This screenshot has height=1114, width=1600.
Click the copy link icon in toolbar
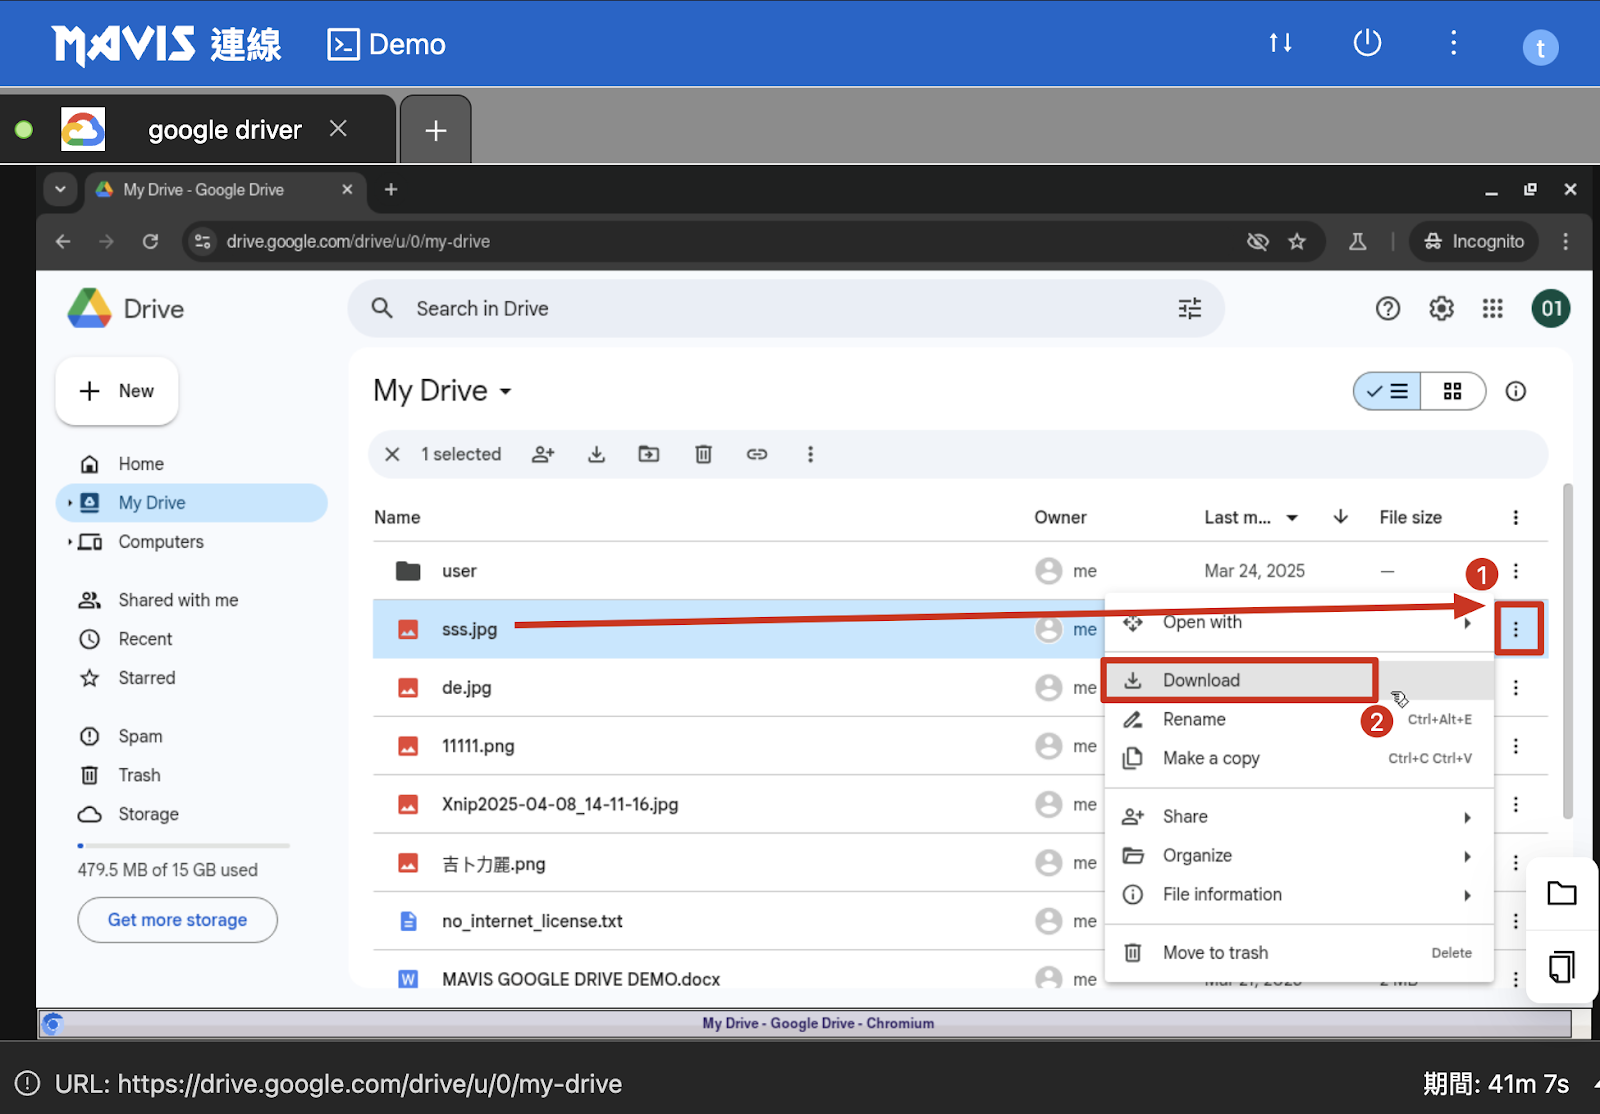coord(757,454)
